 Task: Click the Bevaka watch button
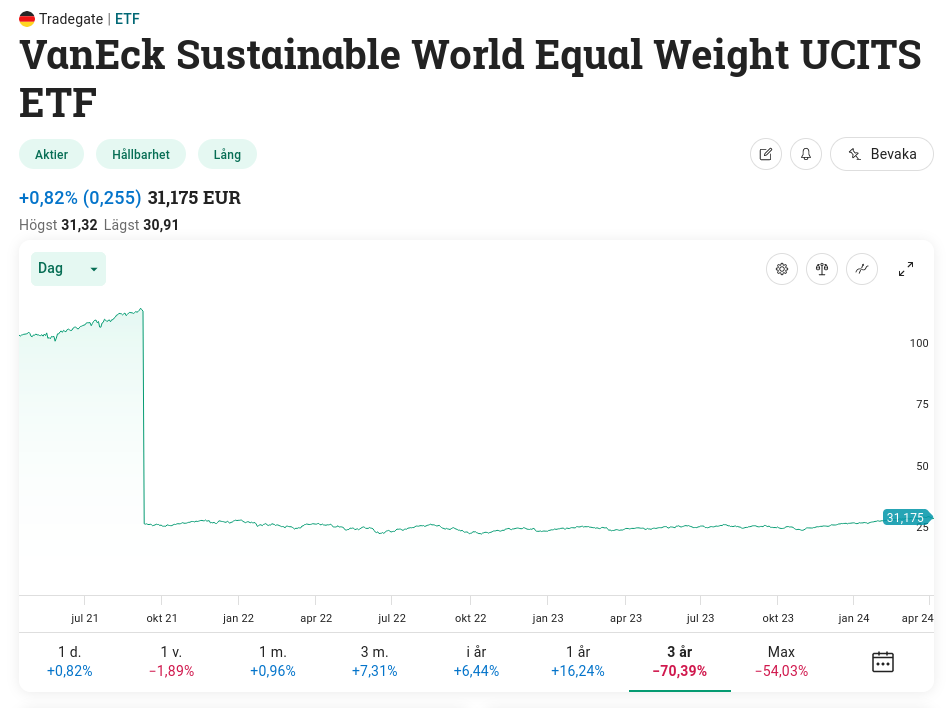882,154
